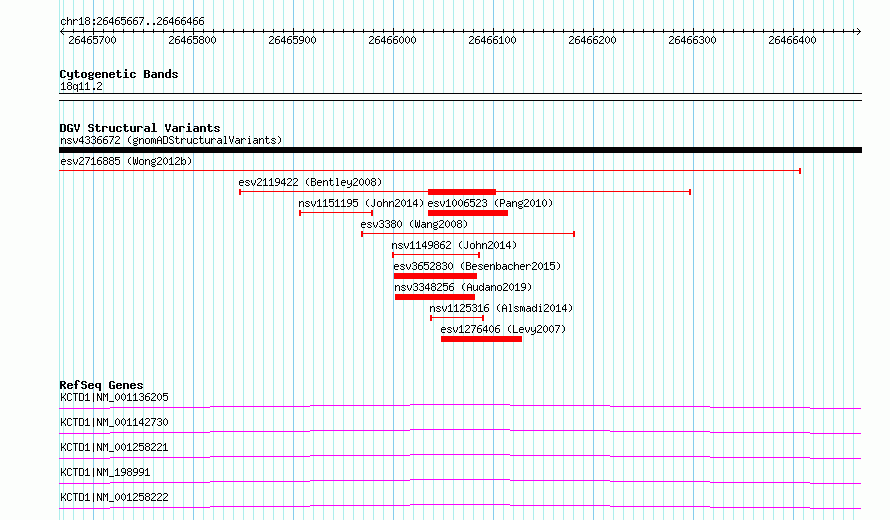Click the thick red esv3652830 bar
The height and width of the screenshot is (520, 890).
tap(435, 276)
